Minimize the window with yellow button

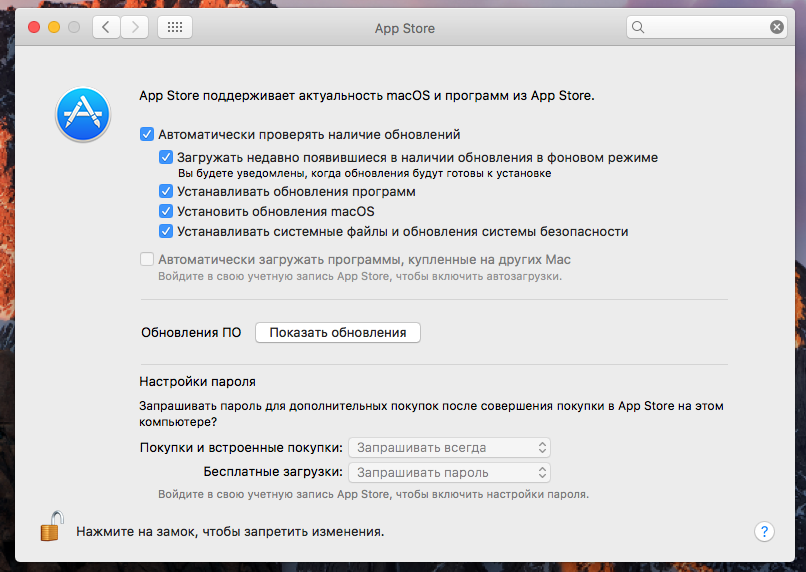pos(54,27)
